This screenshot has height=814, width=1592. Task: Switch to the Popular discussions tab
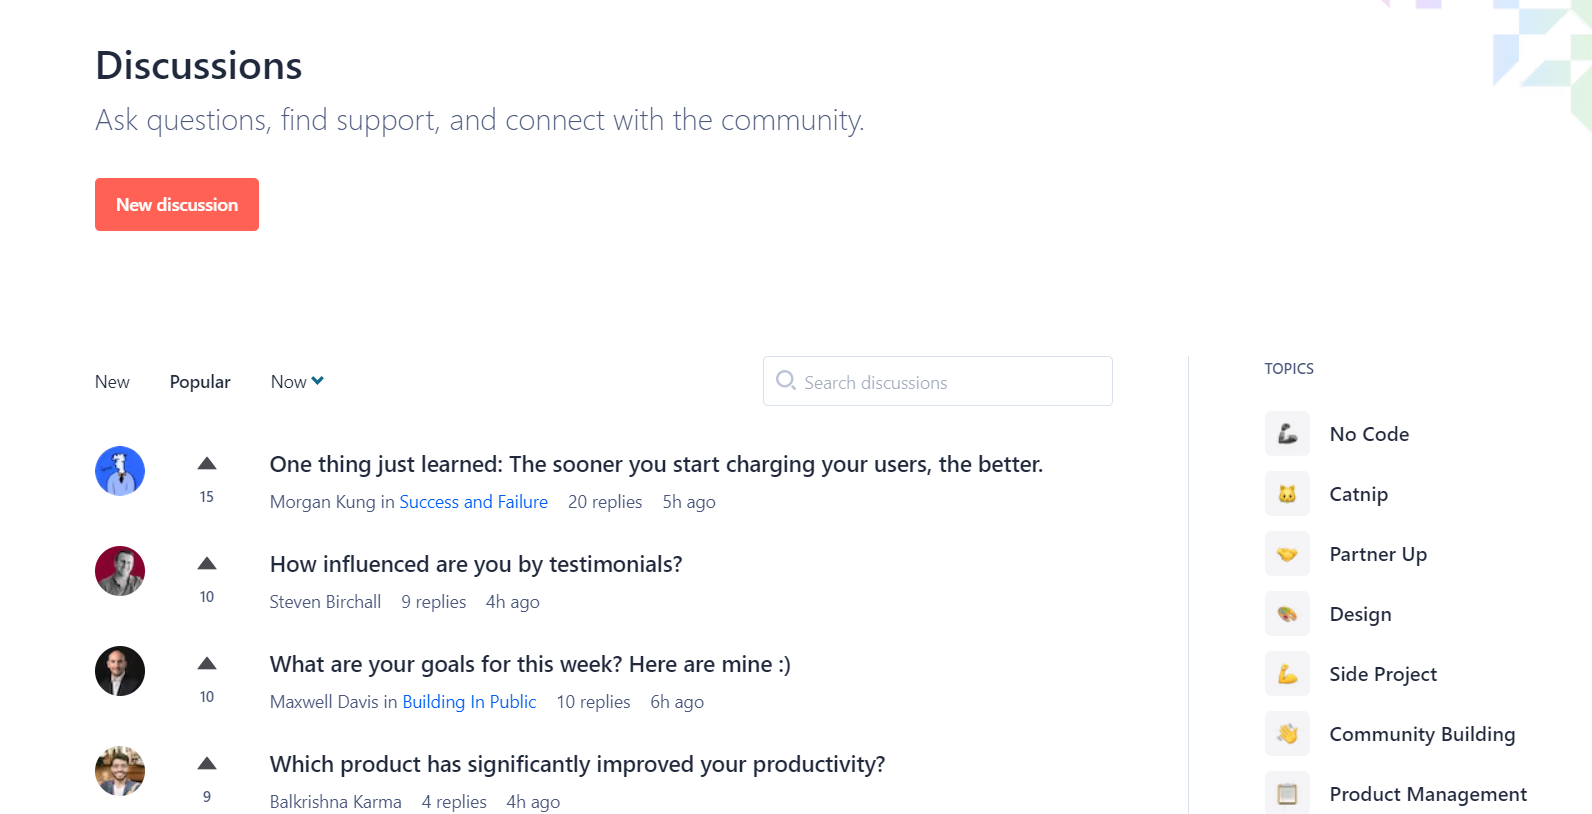200,382
